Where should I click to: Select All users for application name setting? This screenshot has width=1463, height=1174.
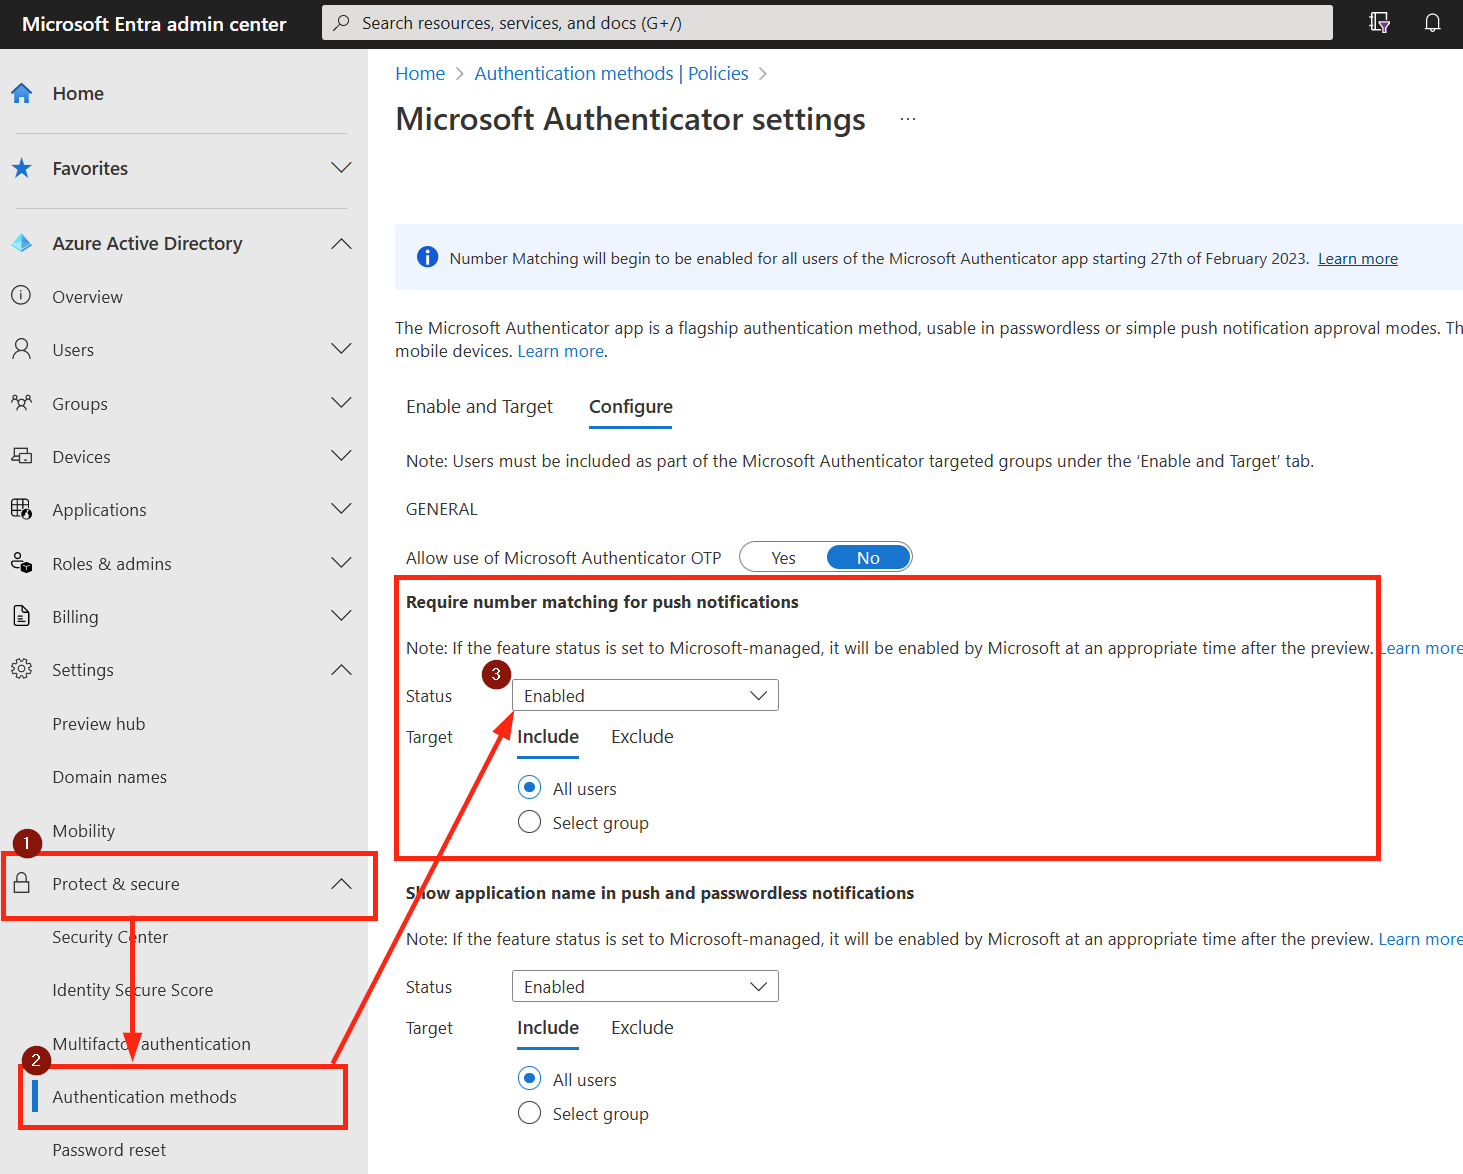[530, 1079]
